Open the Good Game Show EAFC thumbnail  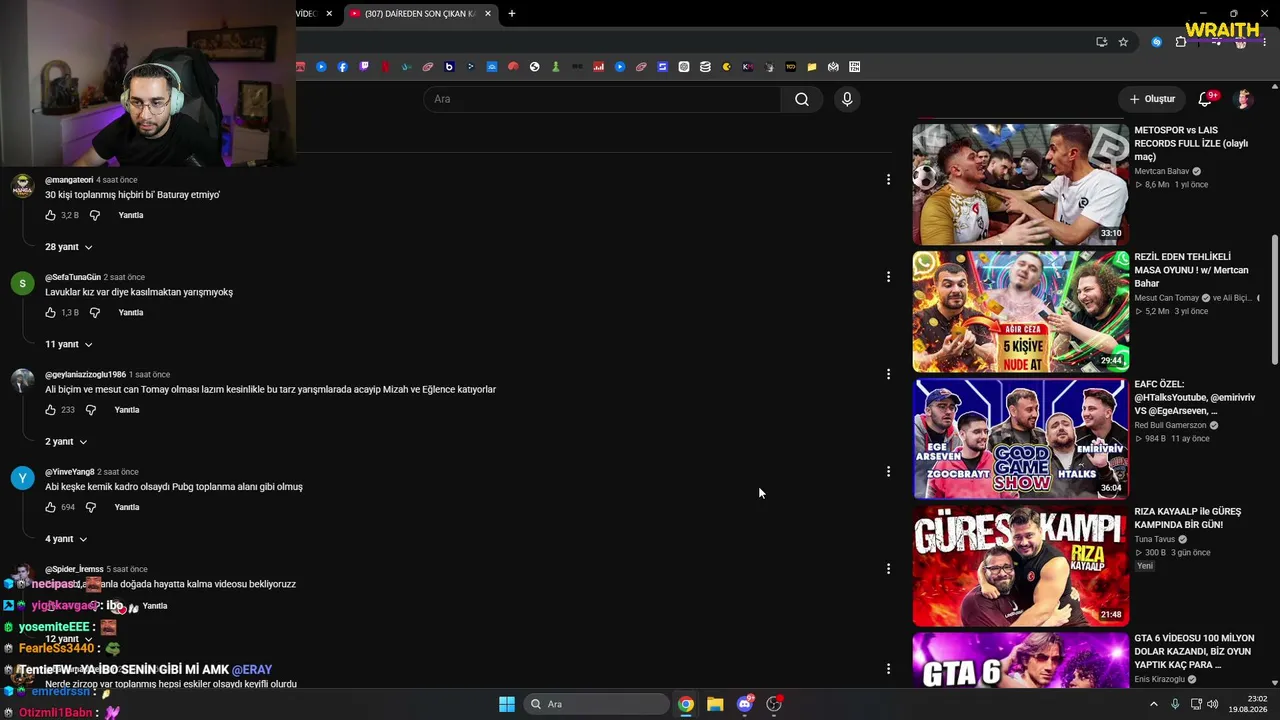point(1020,439)
